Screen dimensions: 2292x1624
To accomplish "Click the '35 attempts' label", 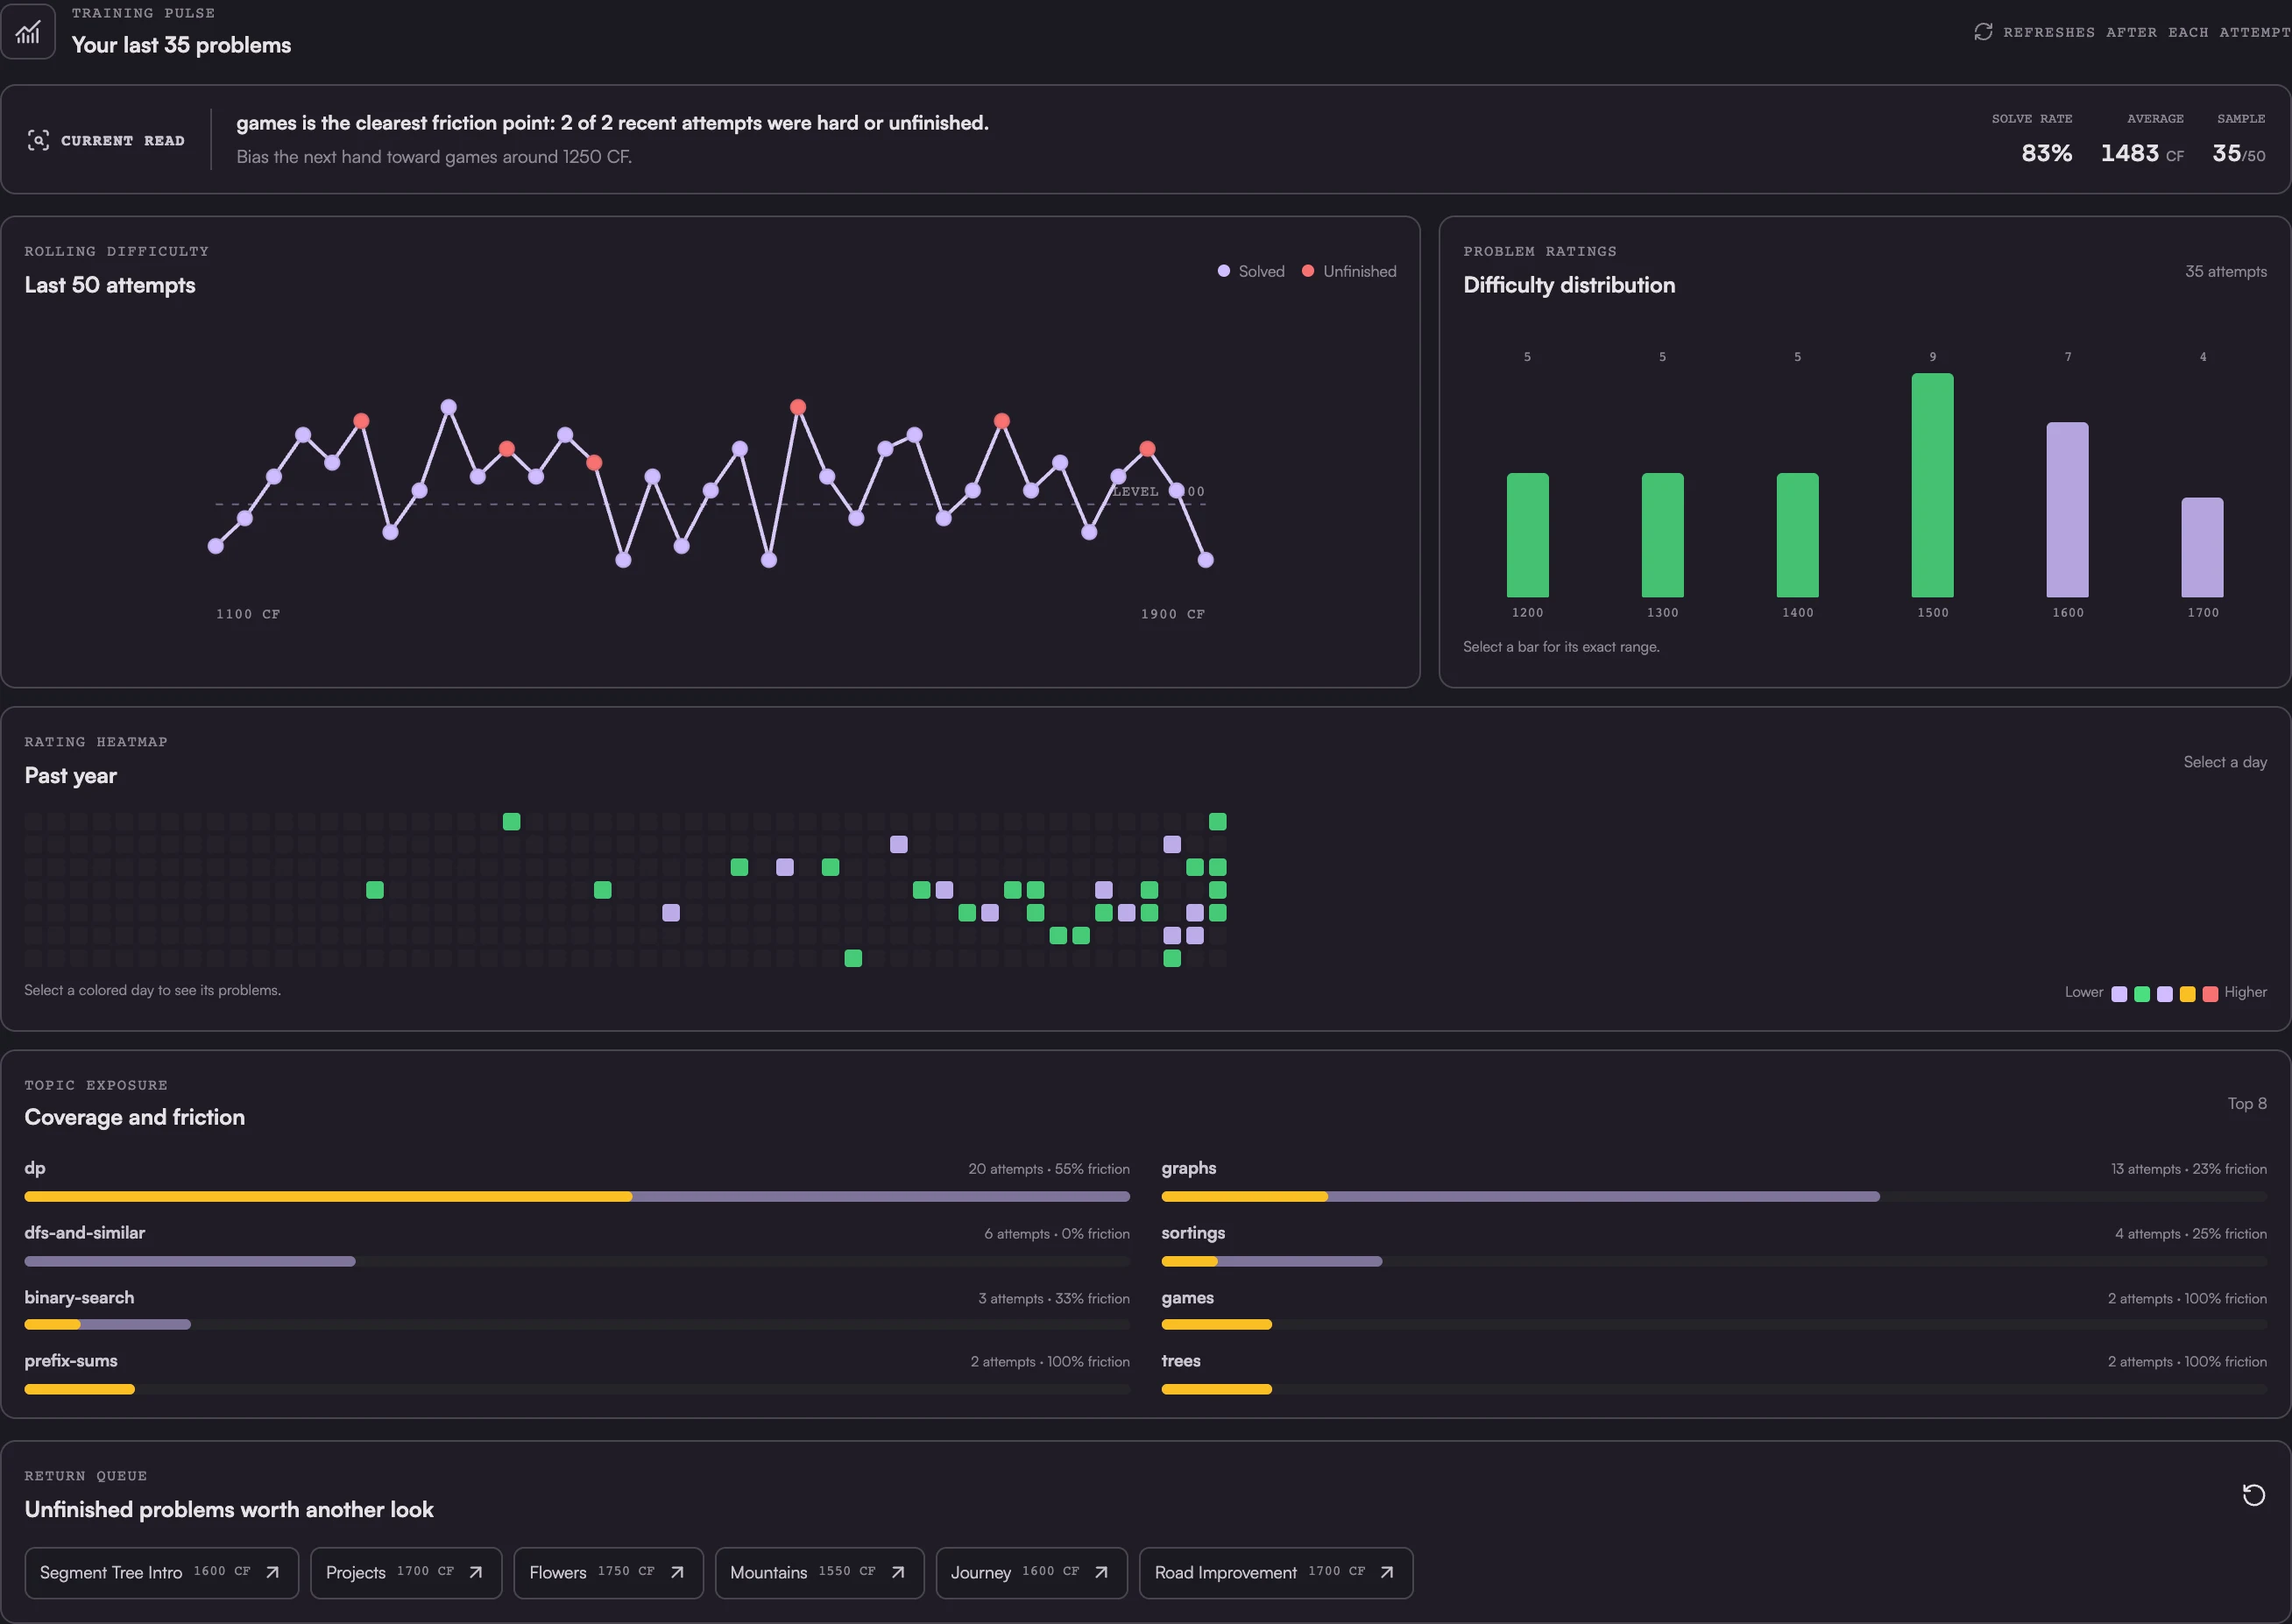I will (2226, 271).
